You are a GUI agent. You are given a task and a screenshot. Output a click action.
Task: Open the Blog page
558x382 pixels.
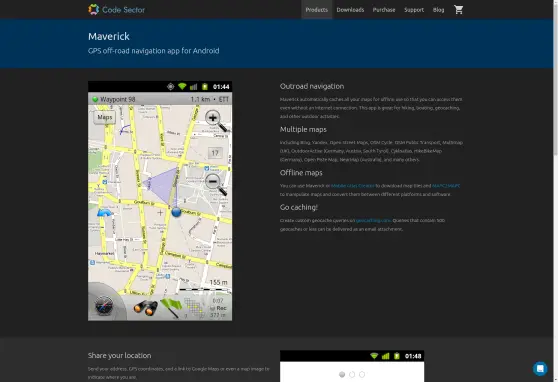[x=438, y=10]
